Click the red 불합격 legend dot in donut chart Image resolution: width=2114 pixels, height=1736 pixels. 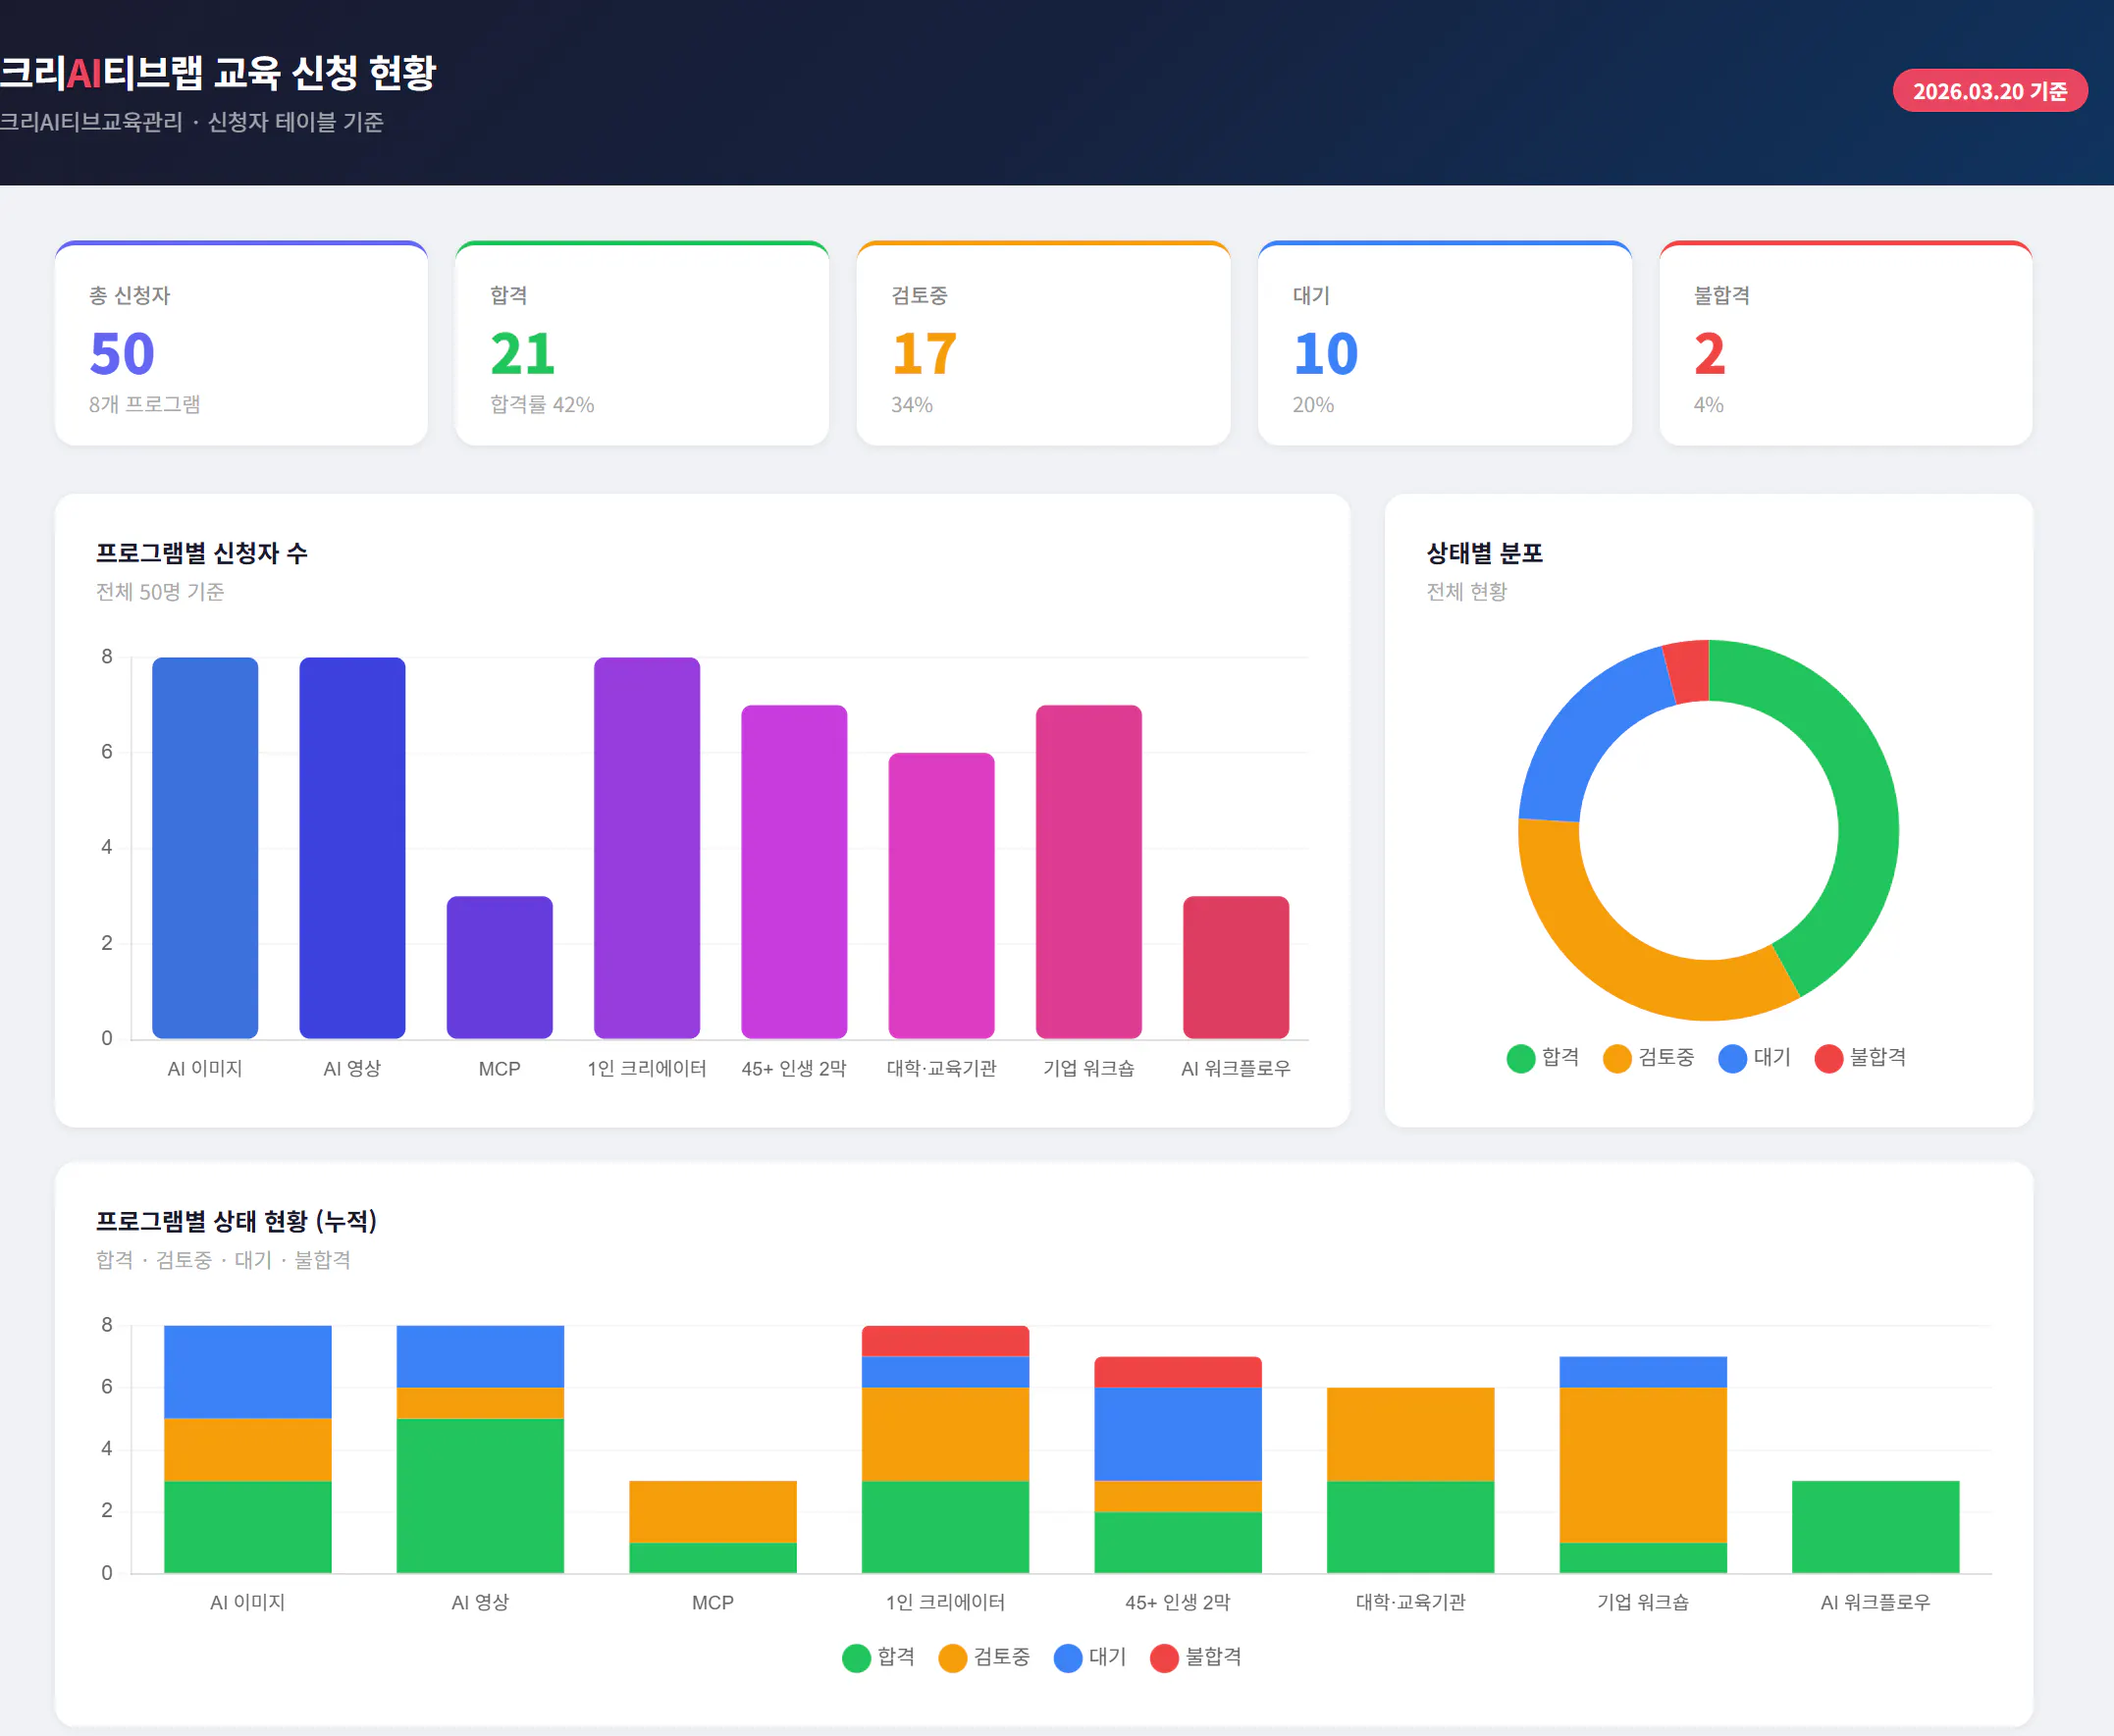click(1829, 1058)
